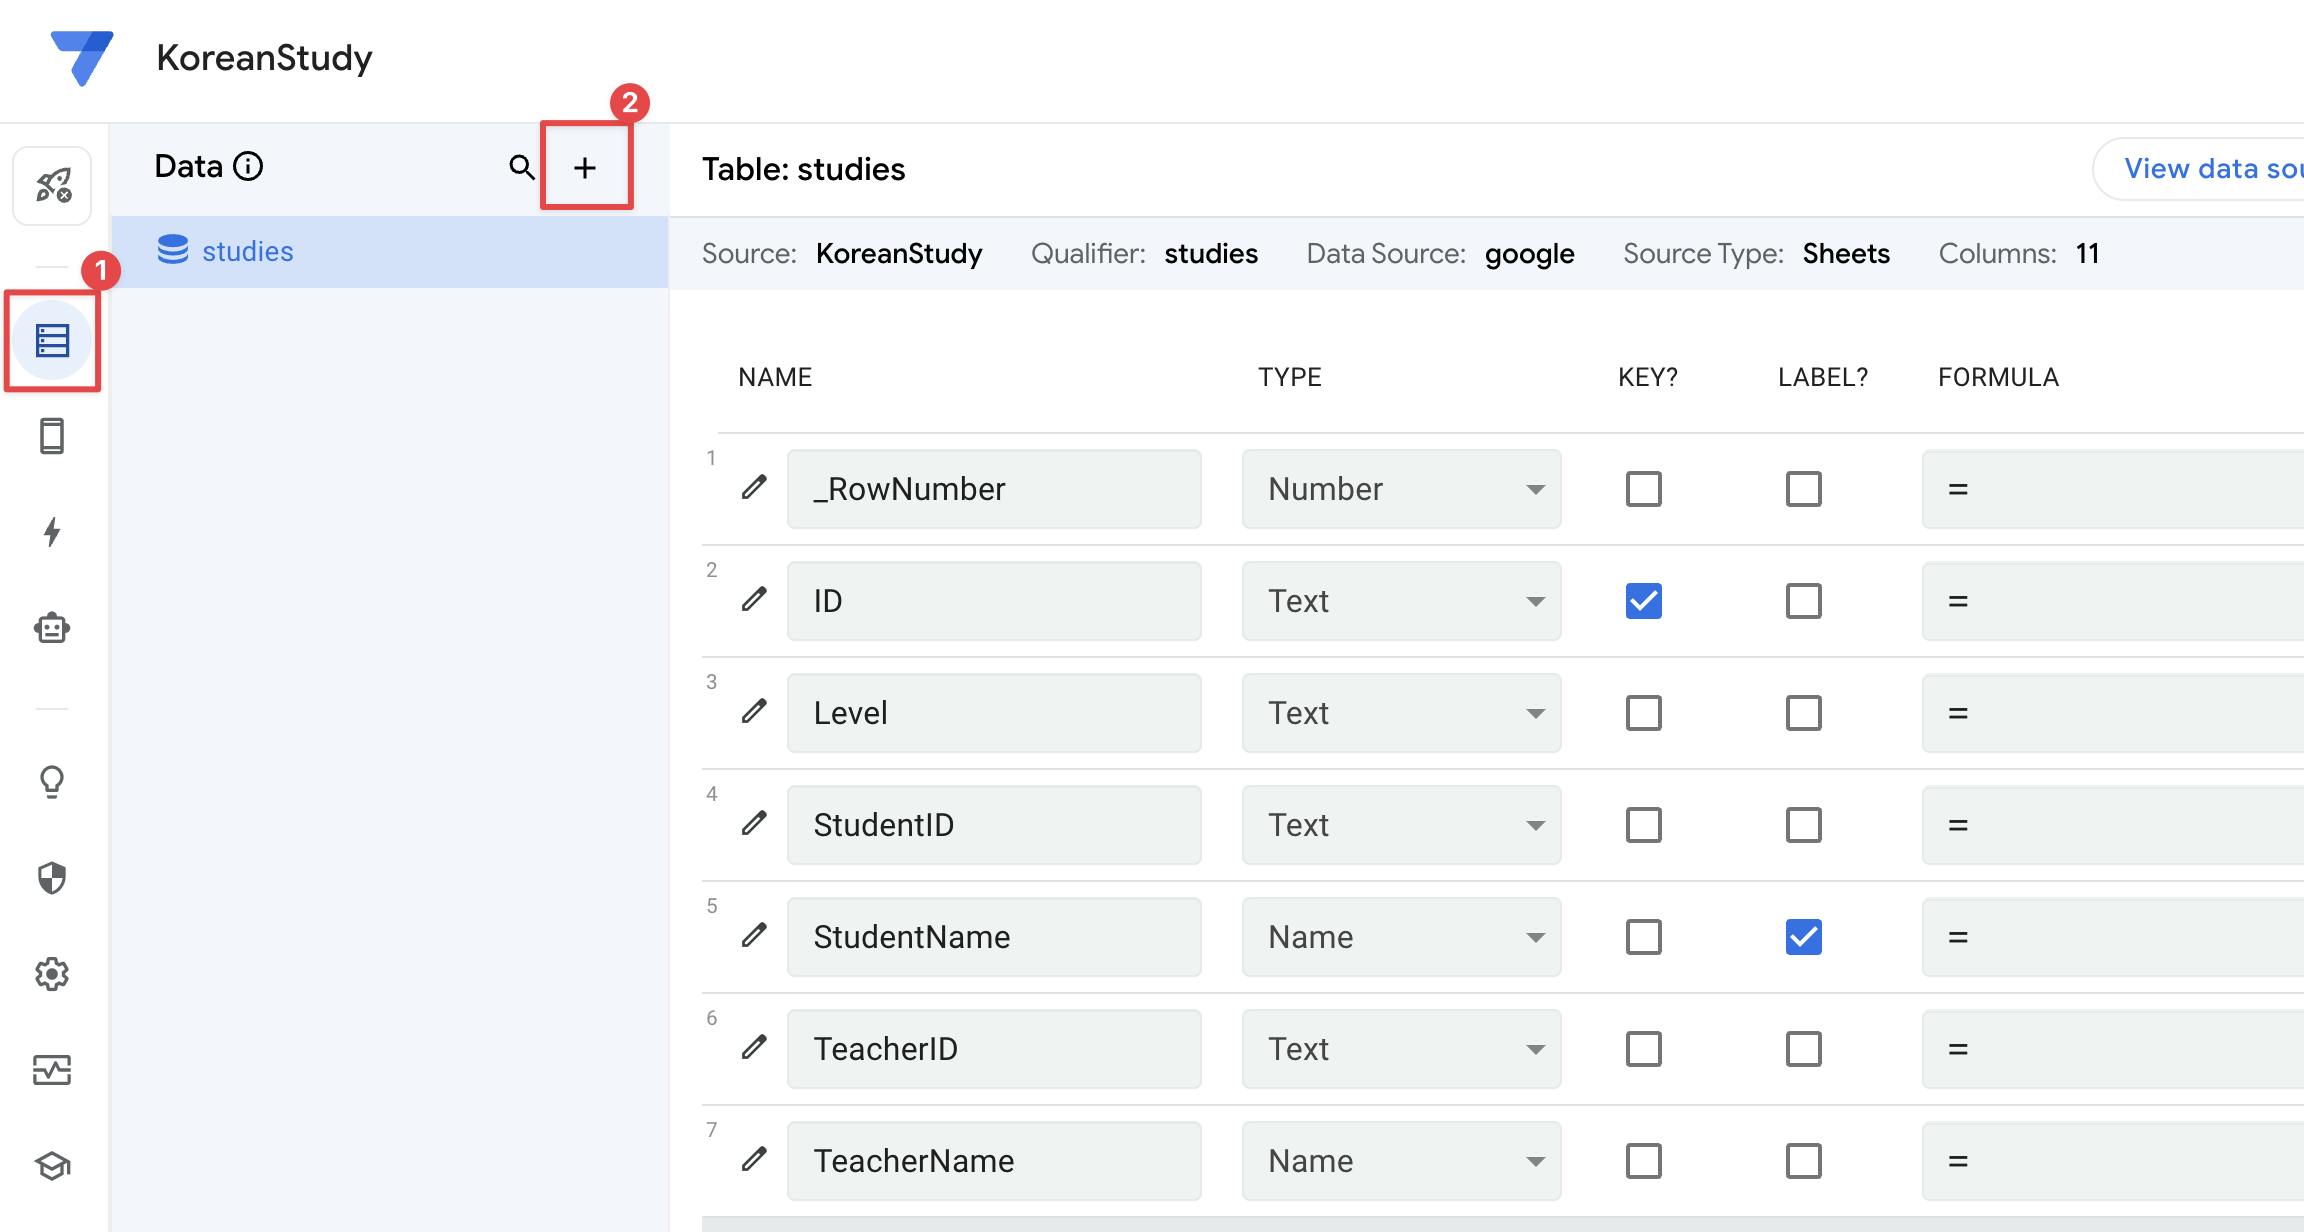
Task: Open the type dropdown for StudentName
Action: pos(1400,937)
